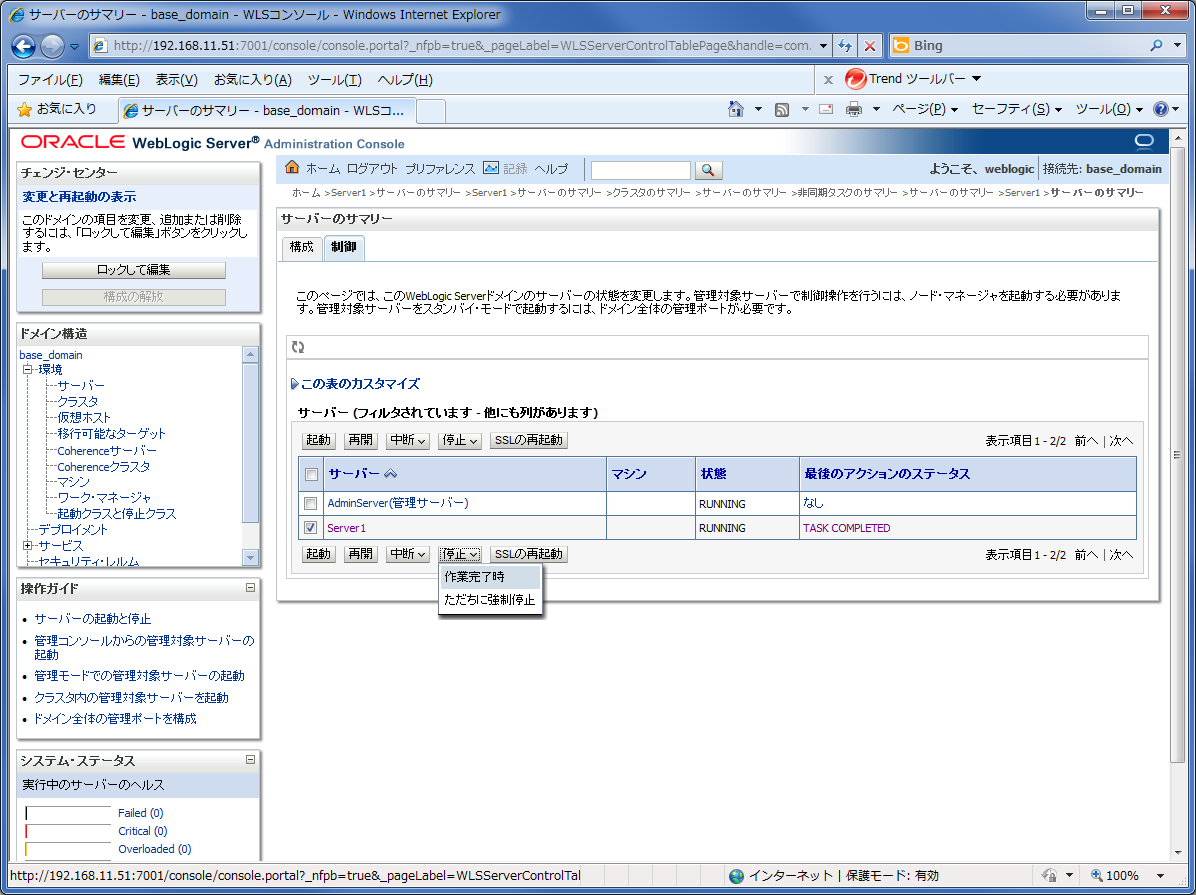This screenshot has width=1196, height=895.
Task: Click the ログアウト link
Action: 372,169
